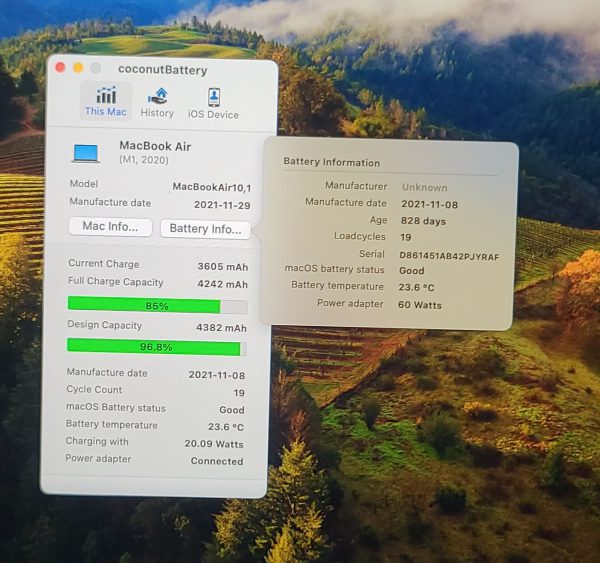Open the Mac Info... details
The width and height of the screenshot is (600, 563).
[110, 227]
